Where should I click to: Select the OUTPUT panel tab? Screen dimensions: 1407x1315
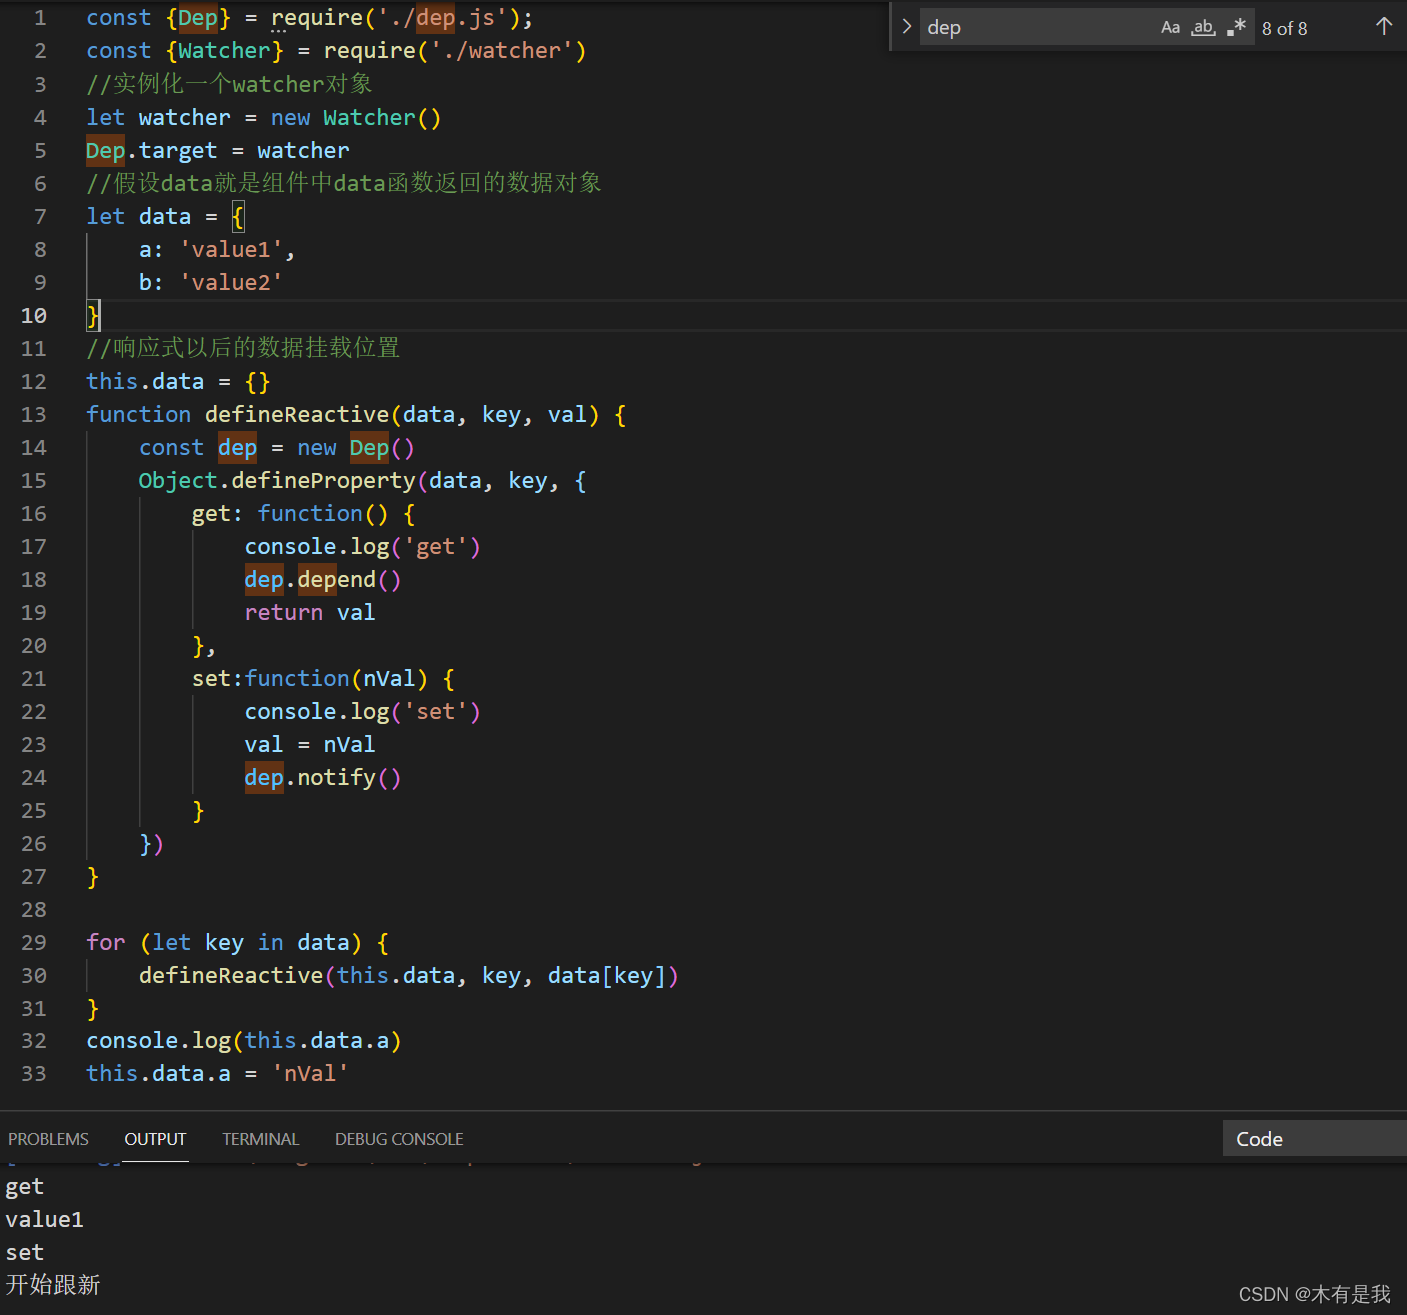tap(155, 1139)
